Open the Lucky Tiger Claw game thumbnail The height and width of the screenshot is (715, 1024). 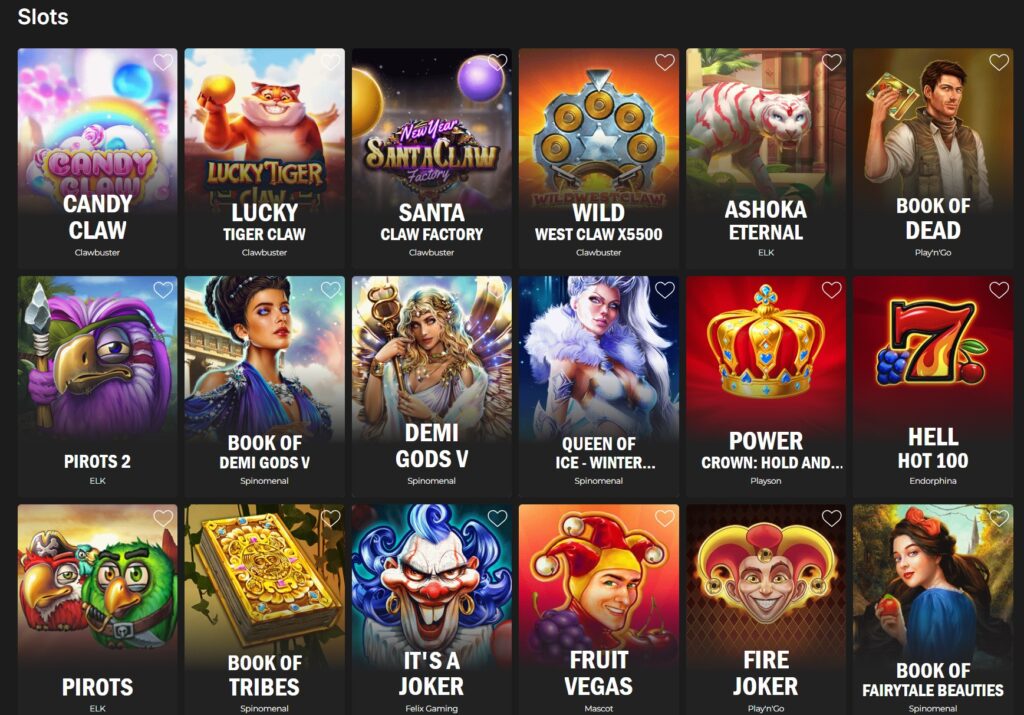[x=264, y=158]
